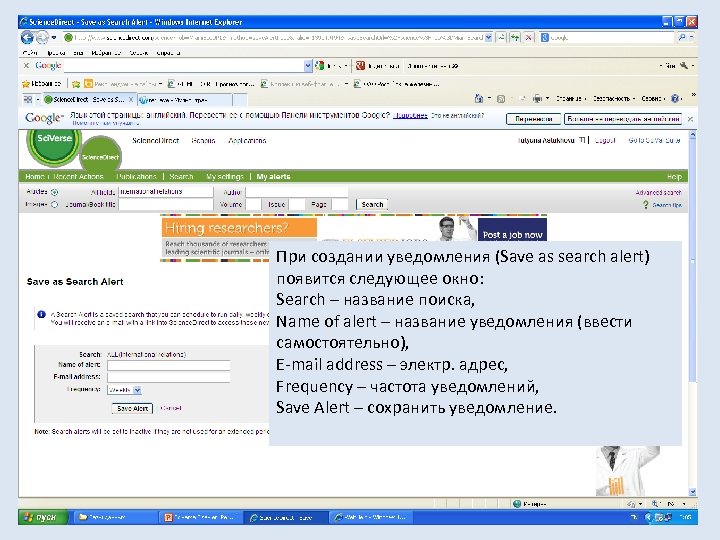
Task: Click the All fields search input
Action: click(x=166, y=192)
